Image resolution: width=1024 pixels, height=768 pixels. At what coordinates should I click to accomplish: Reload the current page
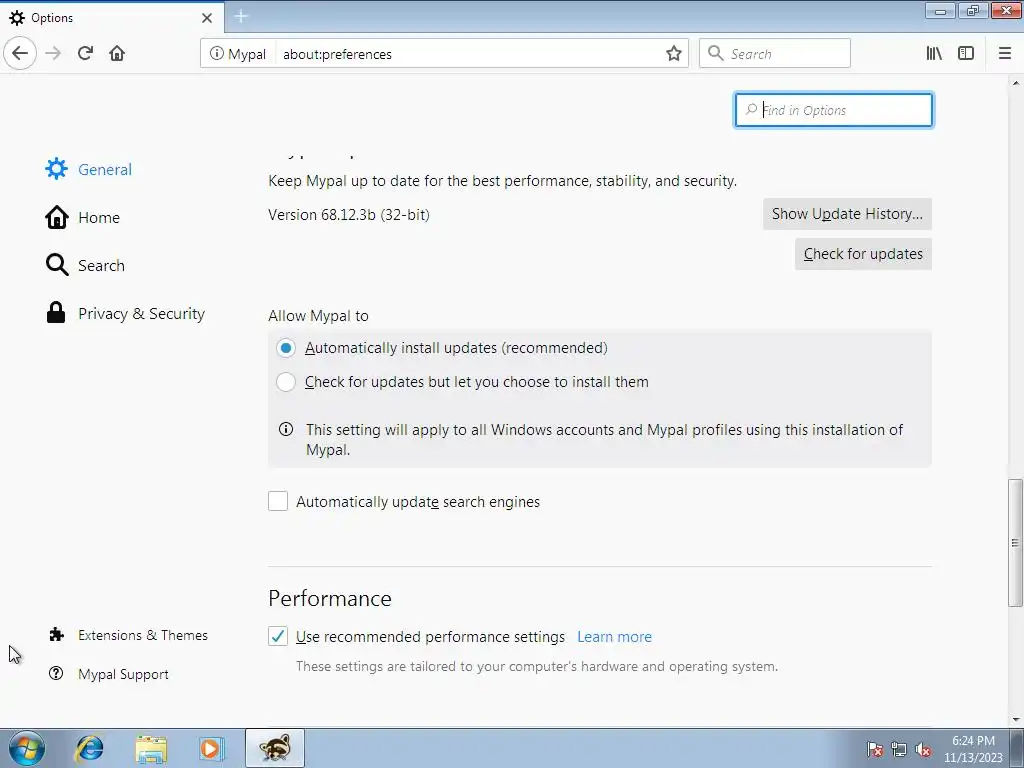(x=85, y=54)
